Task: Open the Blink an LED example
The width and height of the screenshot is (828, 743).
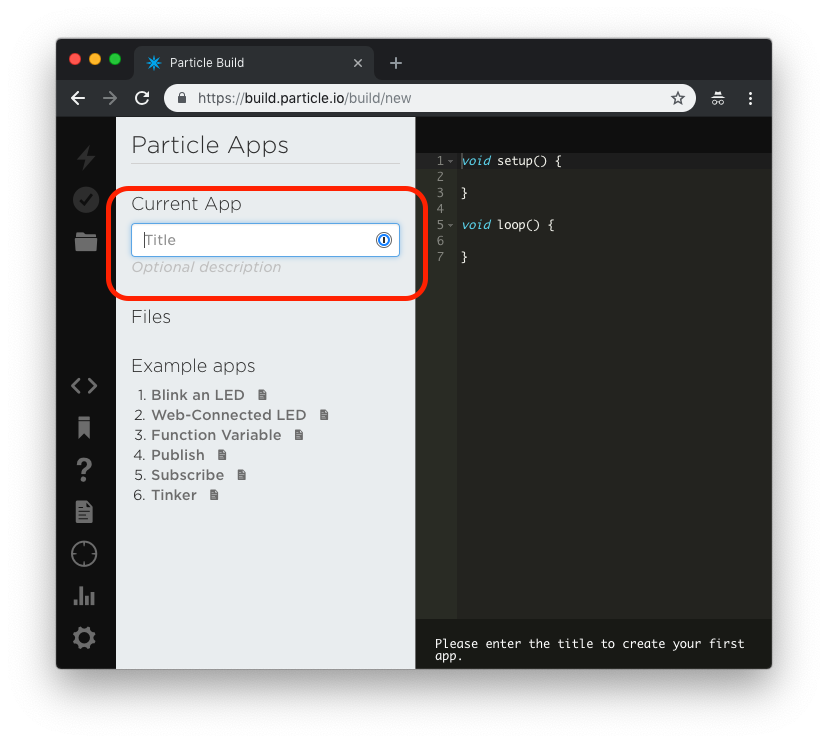Action: coord(197,395)
